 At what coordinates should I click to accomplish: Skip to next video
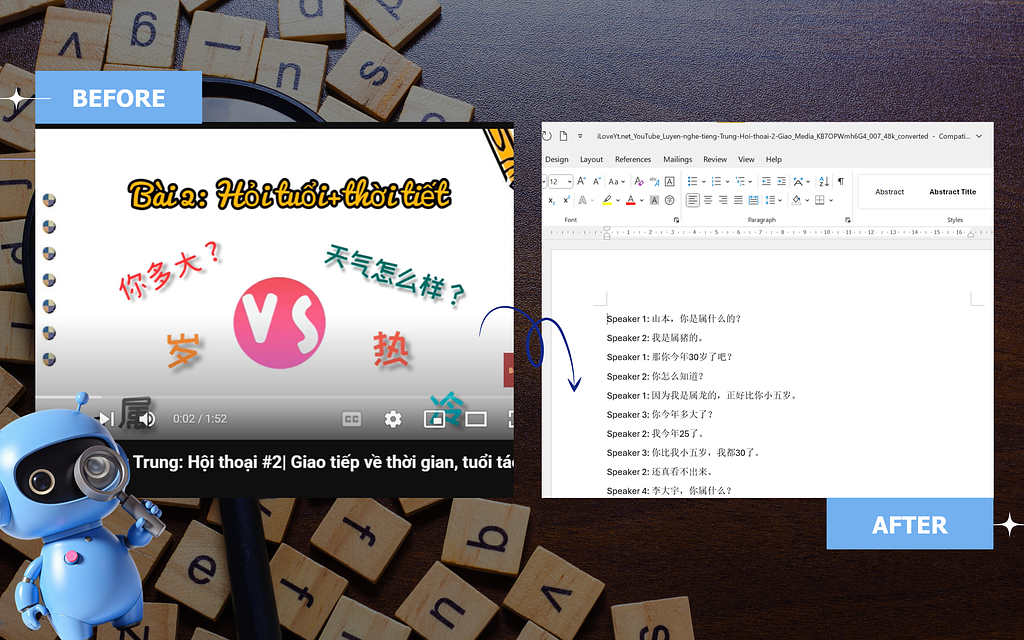tap(104, 419)
